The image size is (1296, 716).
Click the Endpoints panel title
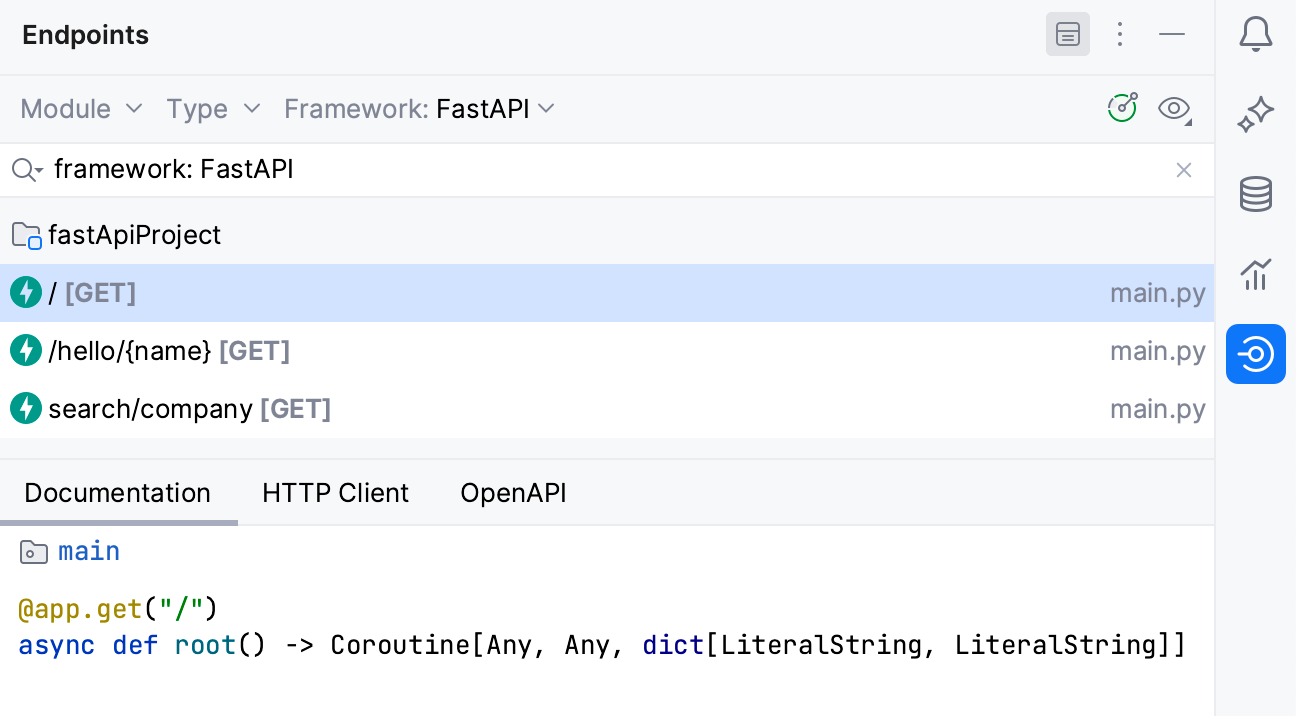click(86, 35)
